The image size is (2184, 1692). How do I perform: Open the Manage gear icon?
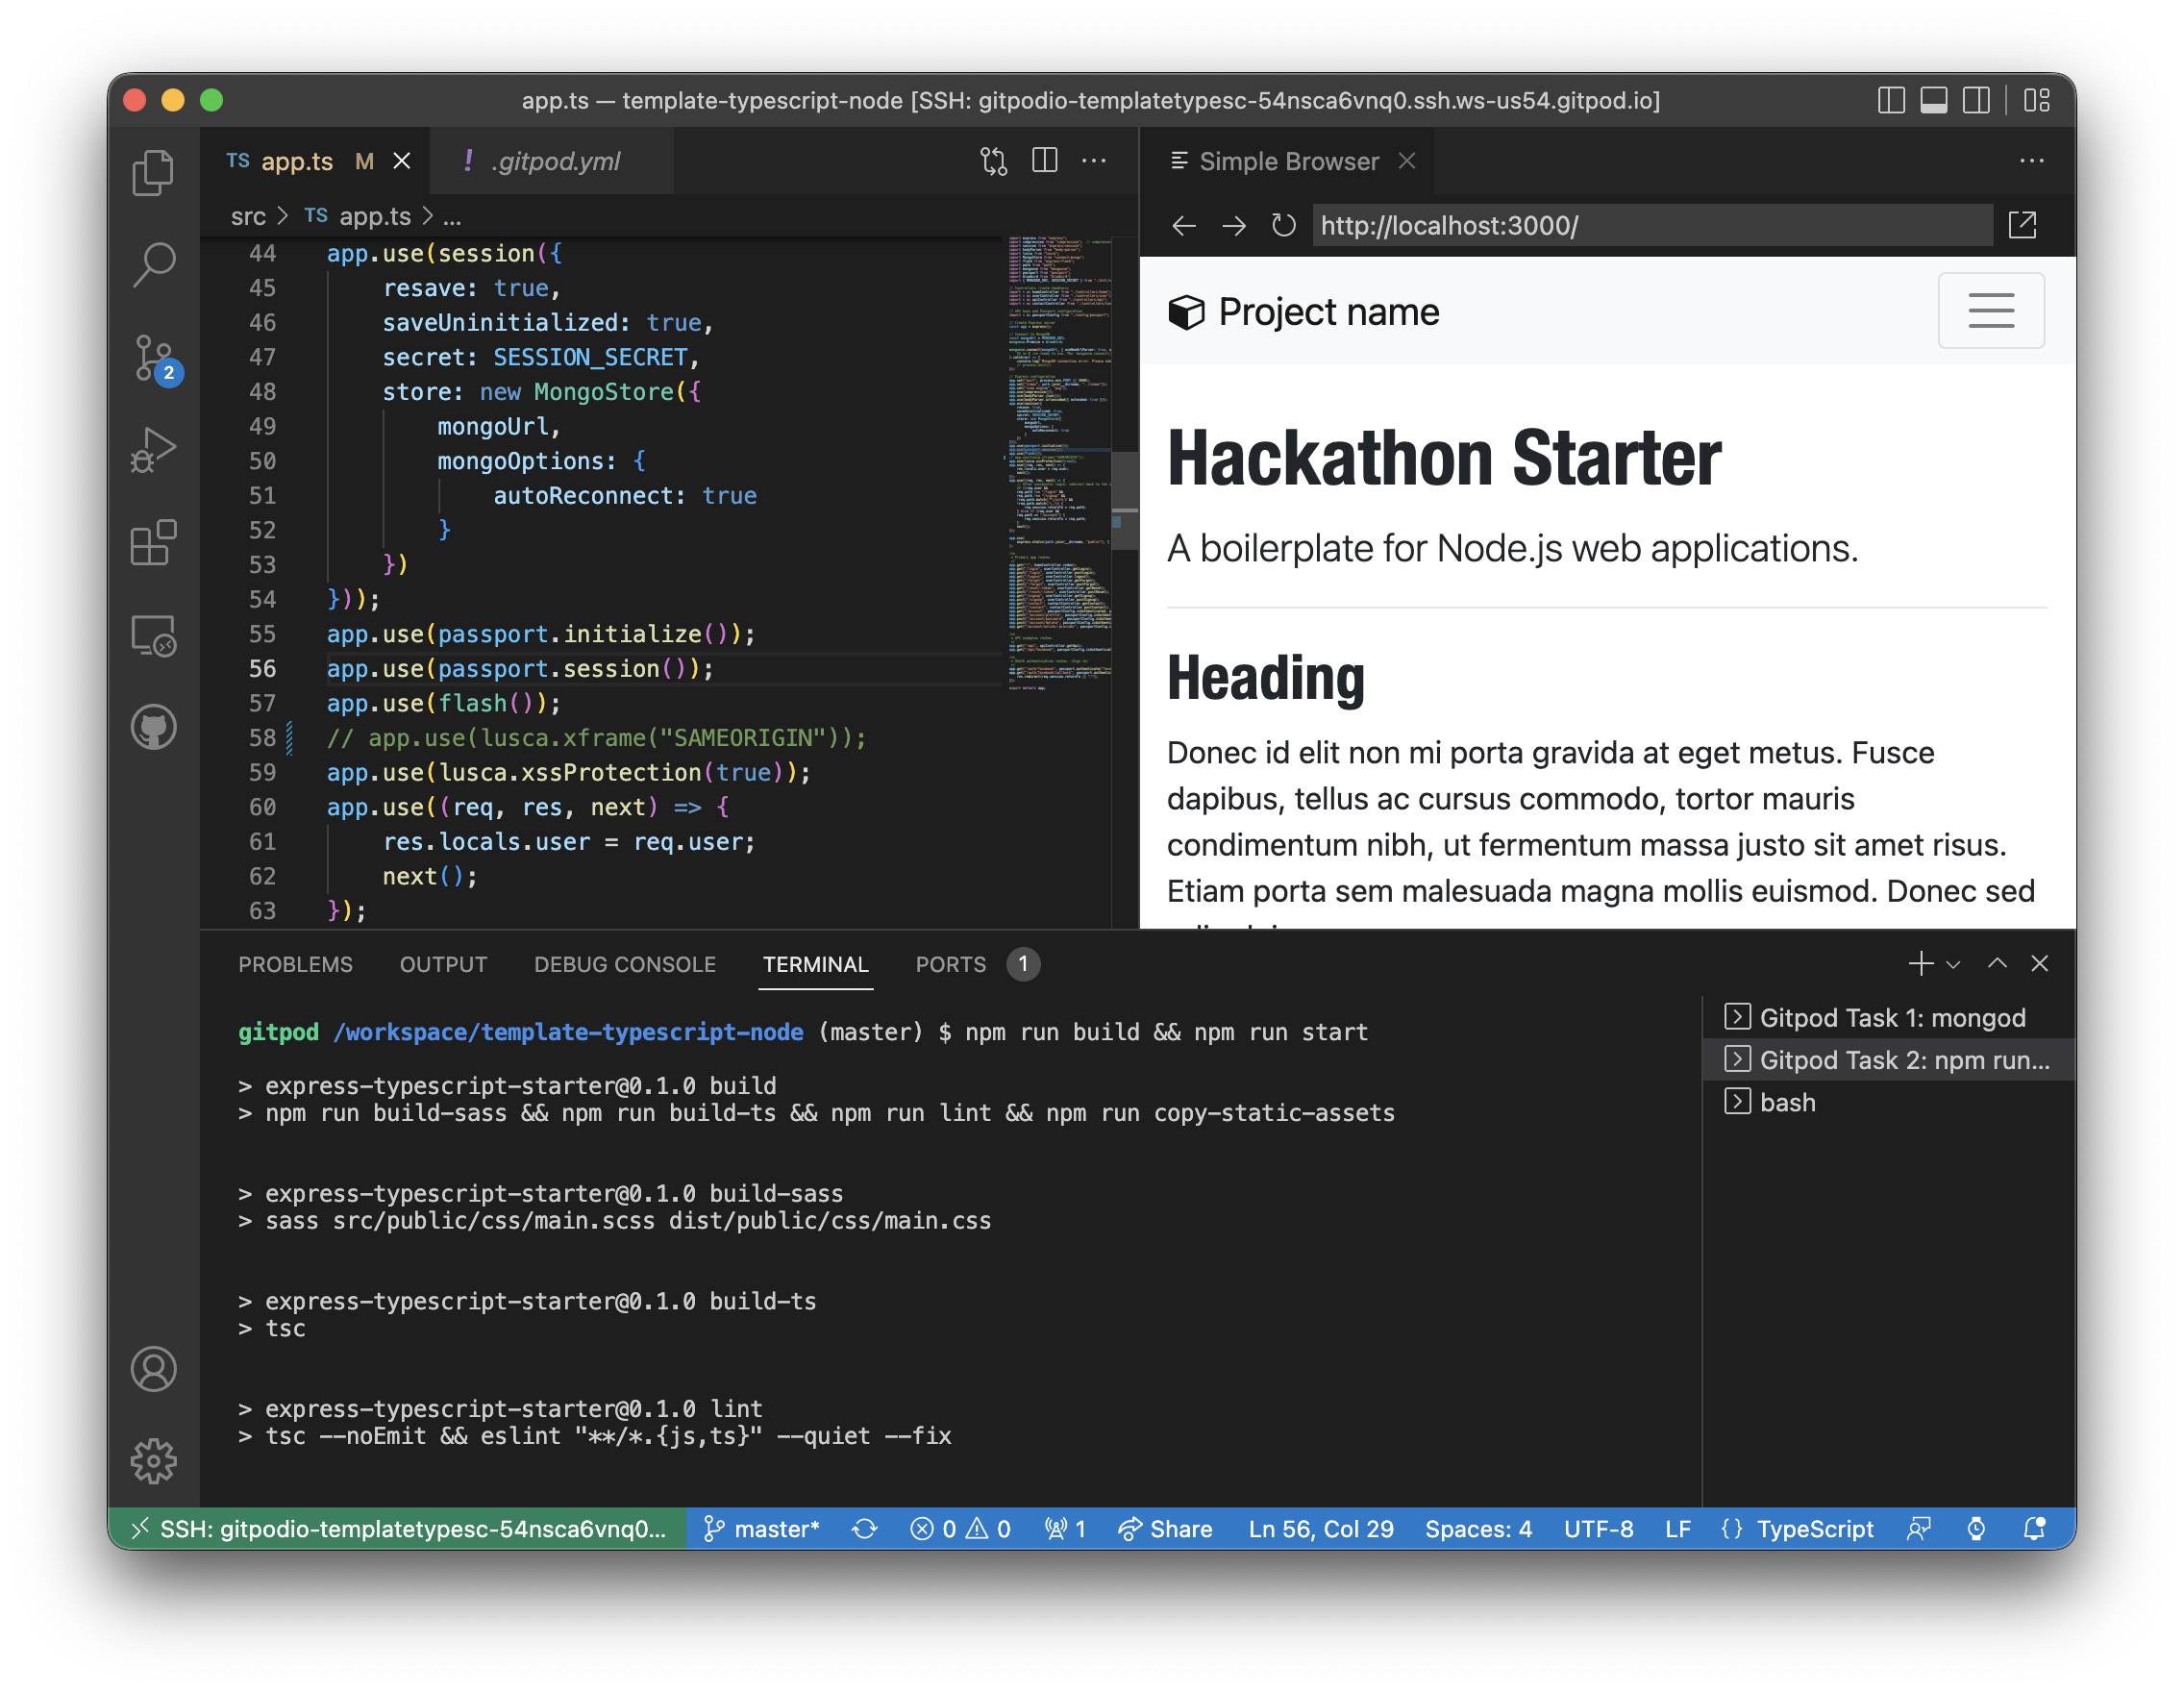153,1461
